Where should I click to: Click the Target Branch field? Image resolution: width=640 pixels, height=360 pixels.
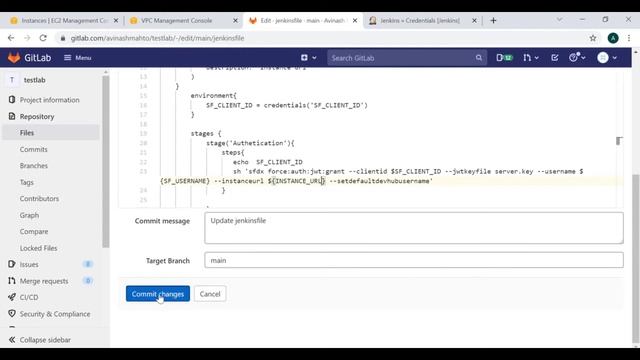point(414,260)
